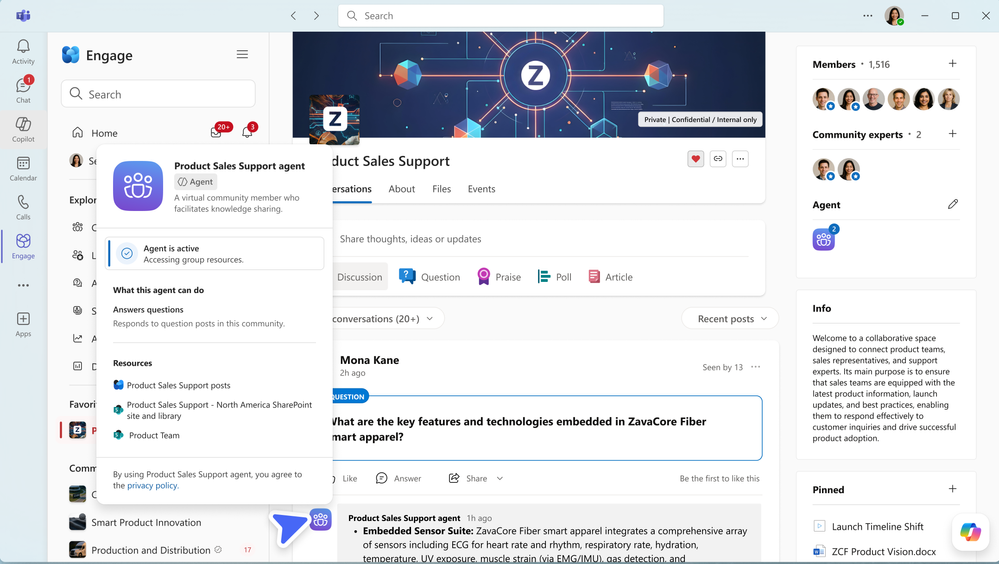The height and width of the screenshot is (564, 999).
Task: Add a new member with plus icon
Action: pyautogui.click(x=952, y=64)
